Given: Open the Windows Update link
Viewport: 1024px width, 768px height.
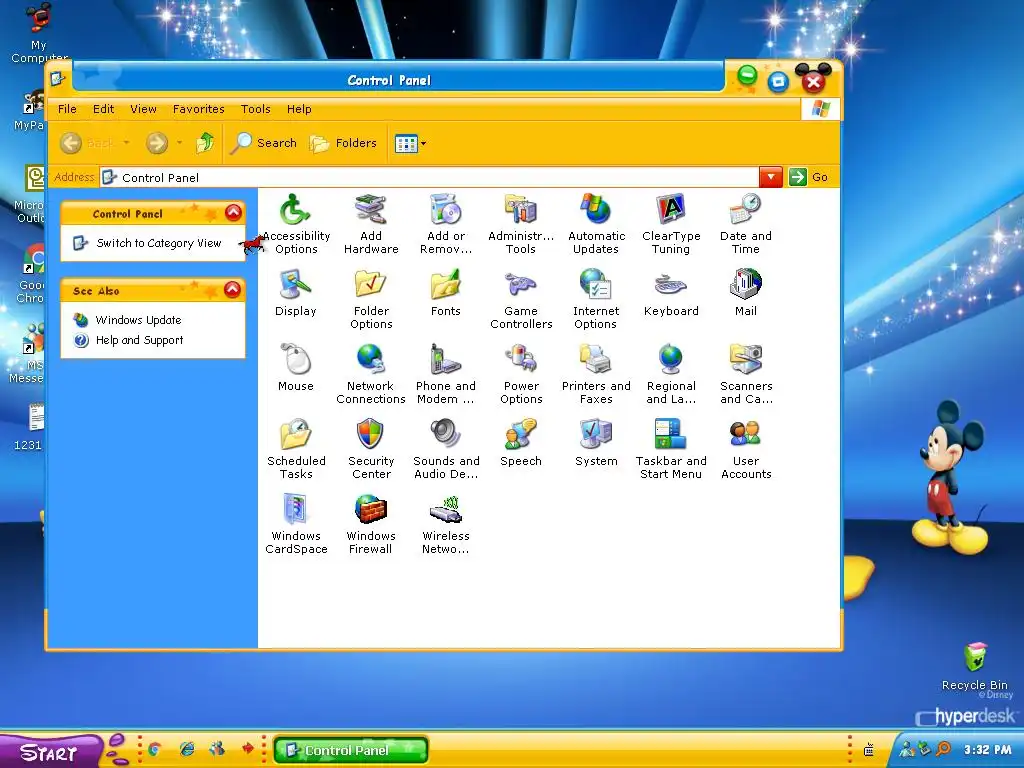Looking at the screenshot, I should tap(138, 320).
